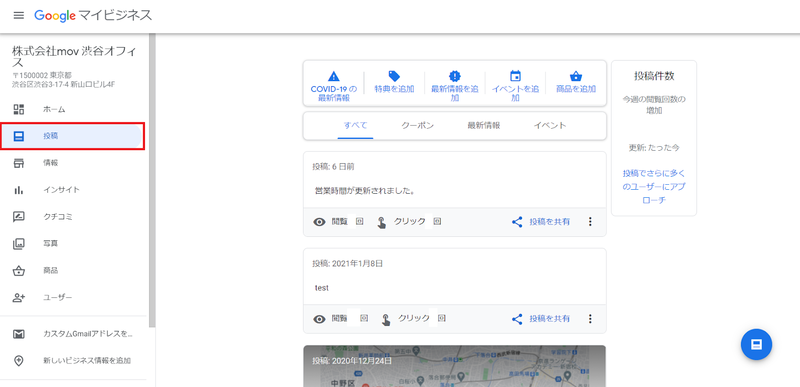Open more options on 営業時間 post
This screenshot has height=387, width=800.
(590, 222)
